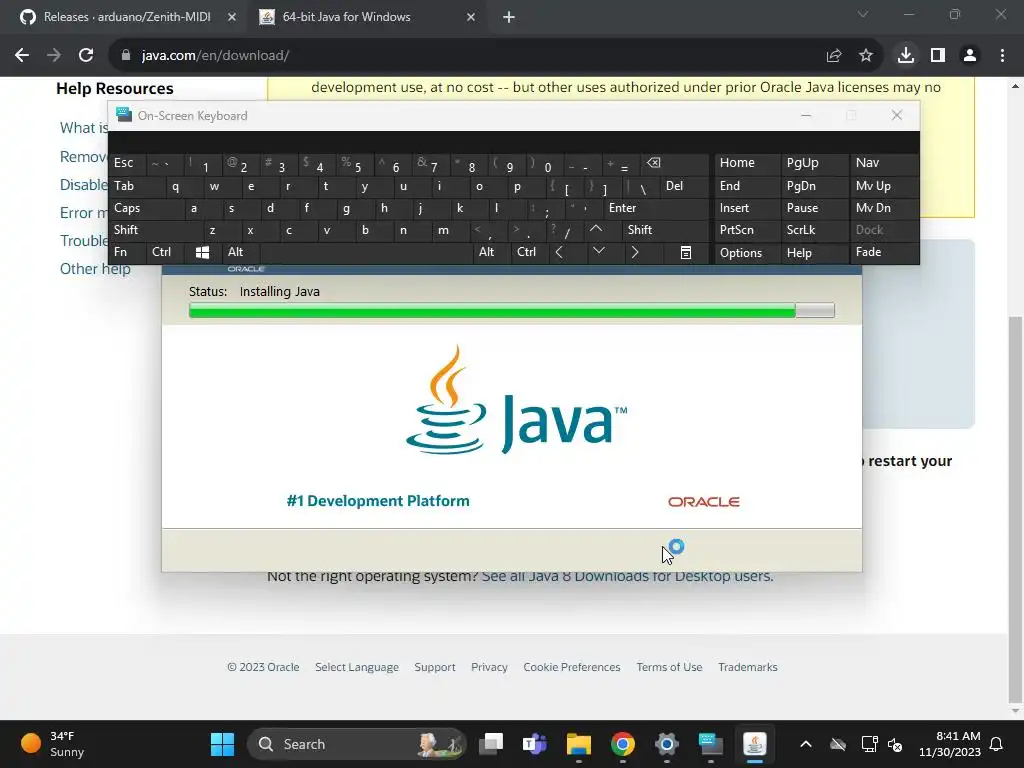Open Select Language in the footer
The width and height of the screenshot is (1024, 768).
pos(357,667)
